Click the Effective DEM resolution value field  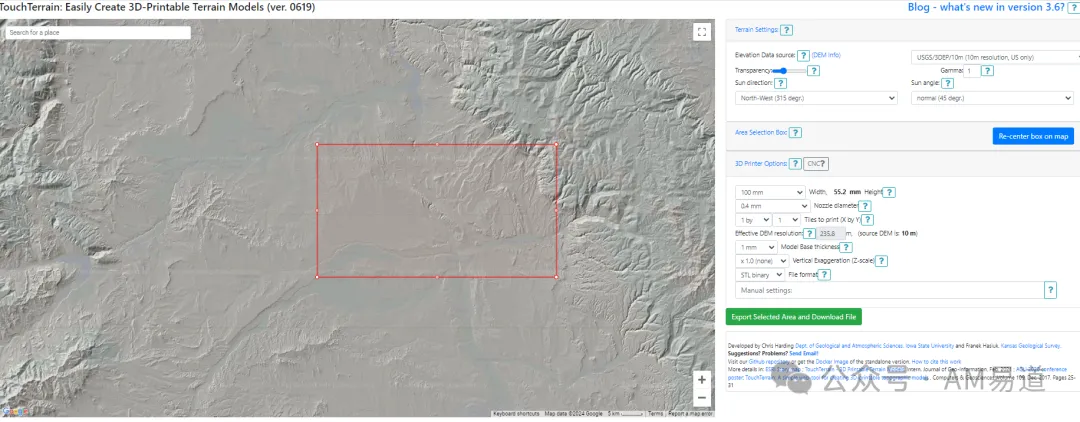[831, 233]
